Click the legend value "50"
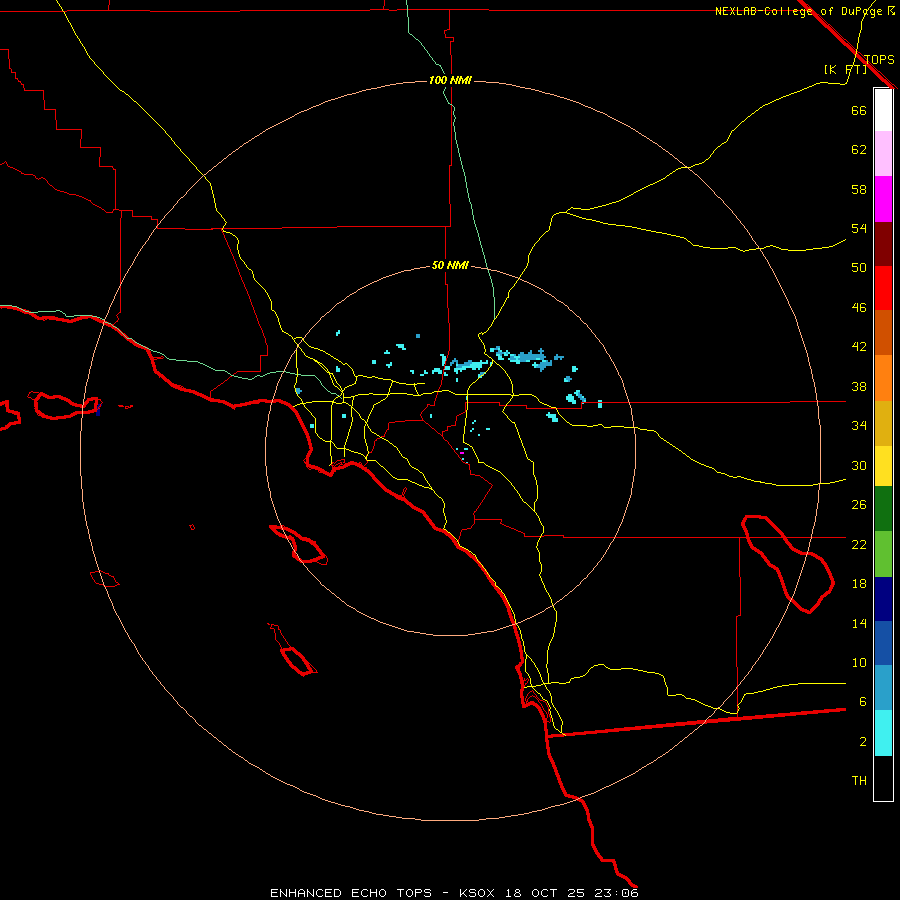900x900 pixels. (859, 267)
